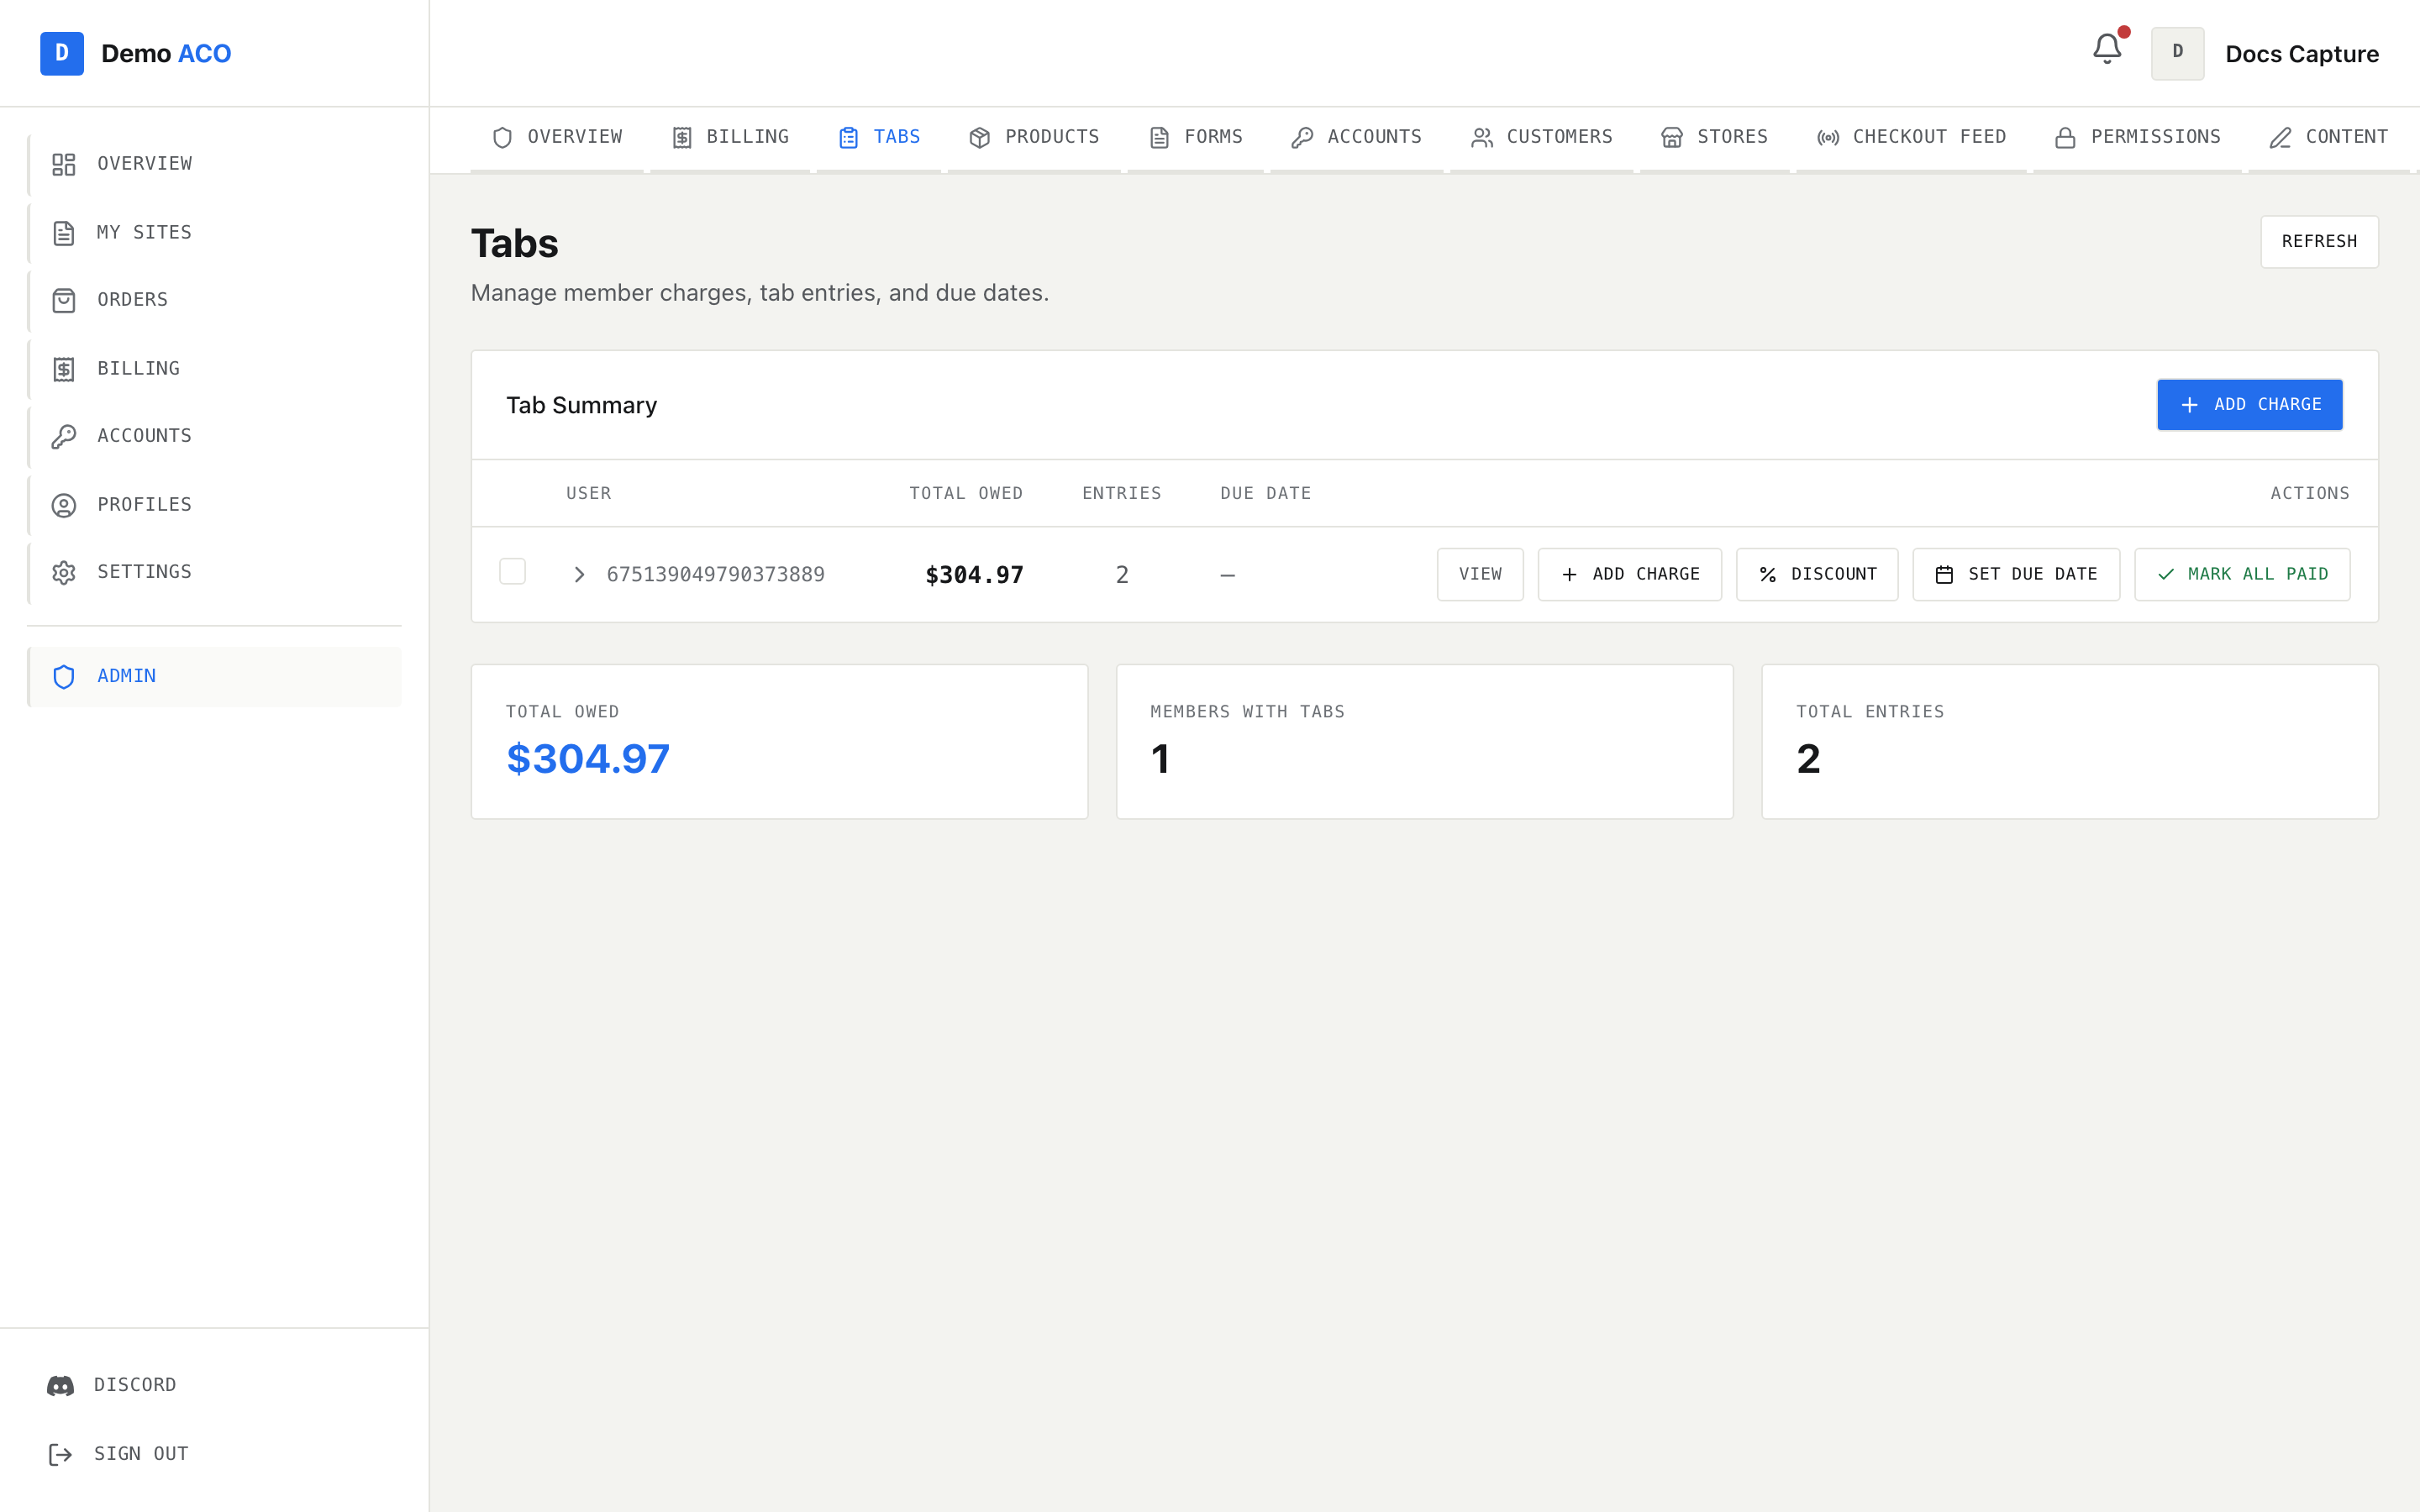
Task: Click the Members With Tabs card
Action: pyautogui.click(x=1424, y=742)
